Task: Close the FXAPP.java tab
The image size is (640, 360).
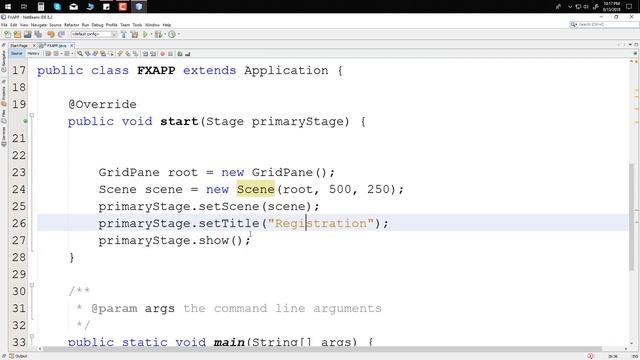Action: pyautogui.click(x=71, y=46)
